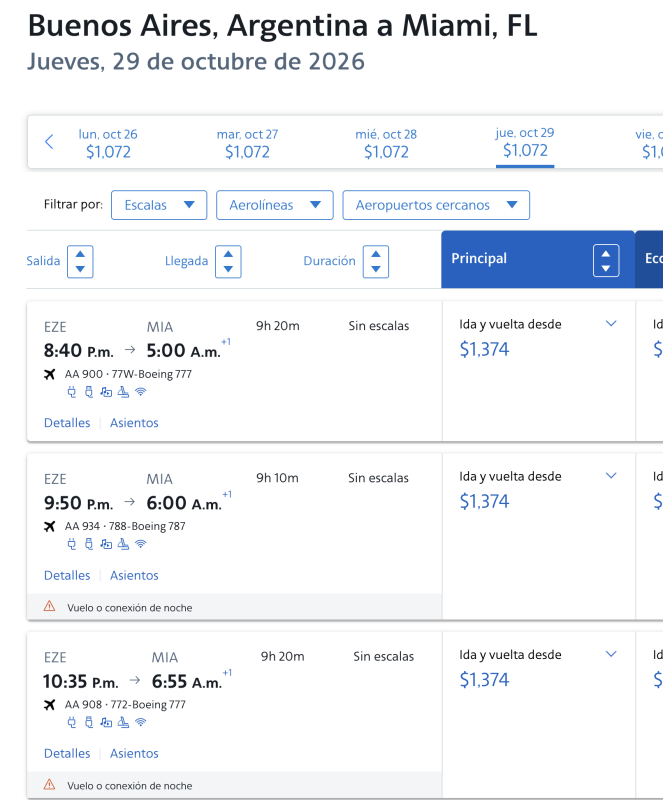Viewport: 663px width, 800px height.
Task: Open Detalles for the 8:40 P.M. flight
Action: coord(67,423)
